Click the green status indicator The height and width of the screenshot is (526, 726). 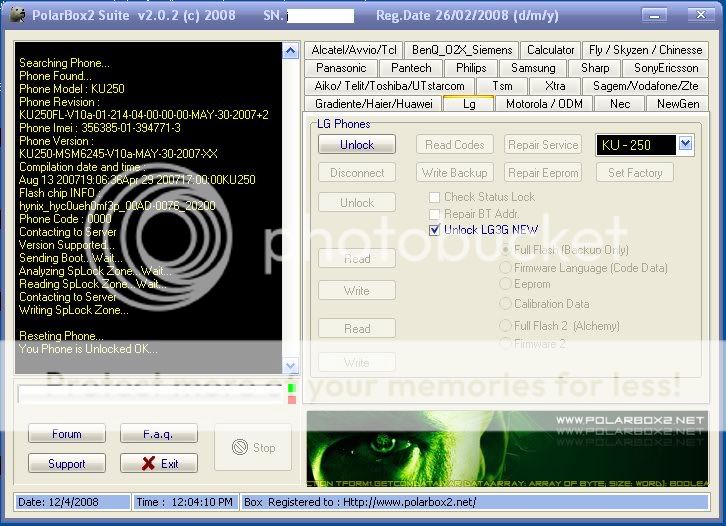tap(292, 388)
